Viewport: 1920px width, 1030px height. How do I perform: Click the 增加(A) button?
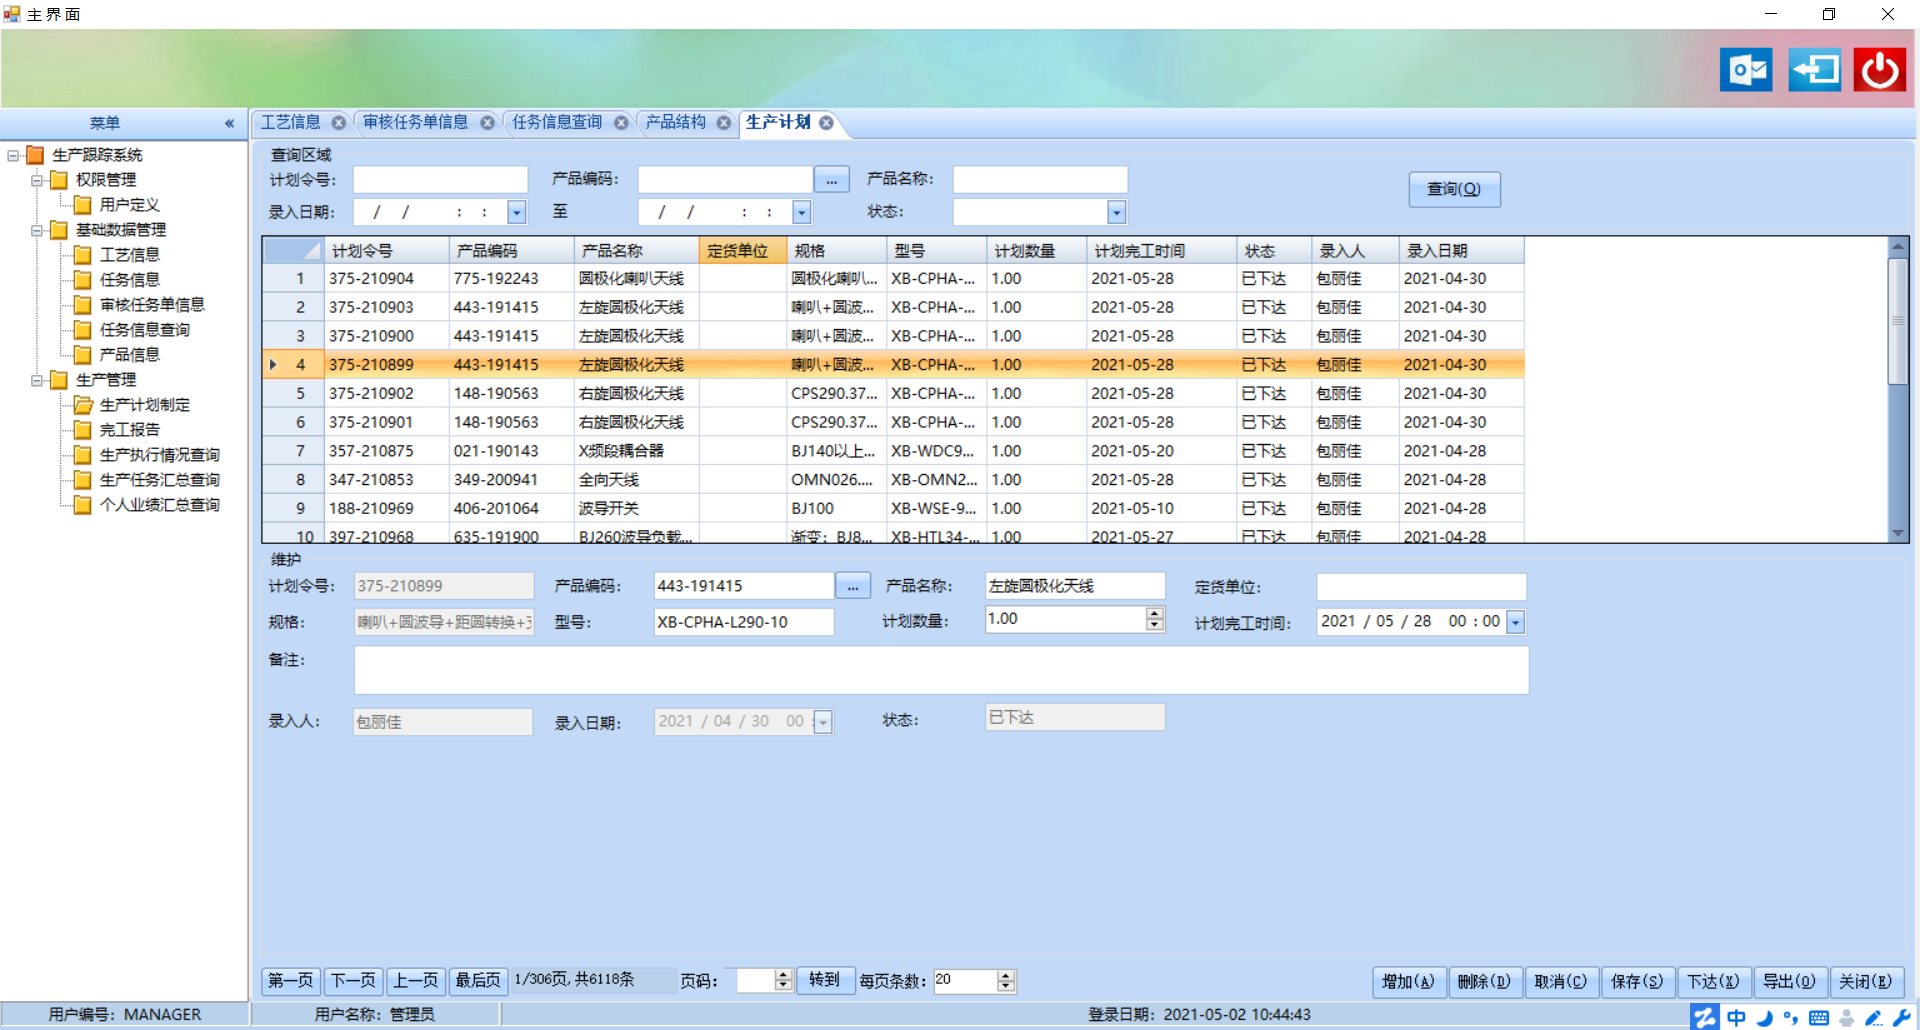(x=1408, y=982)
